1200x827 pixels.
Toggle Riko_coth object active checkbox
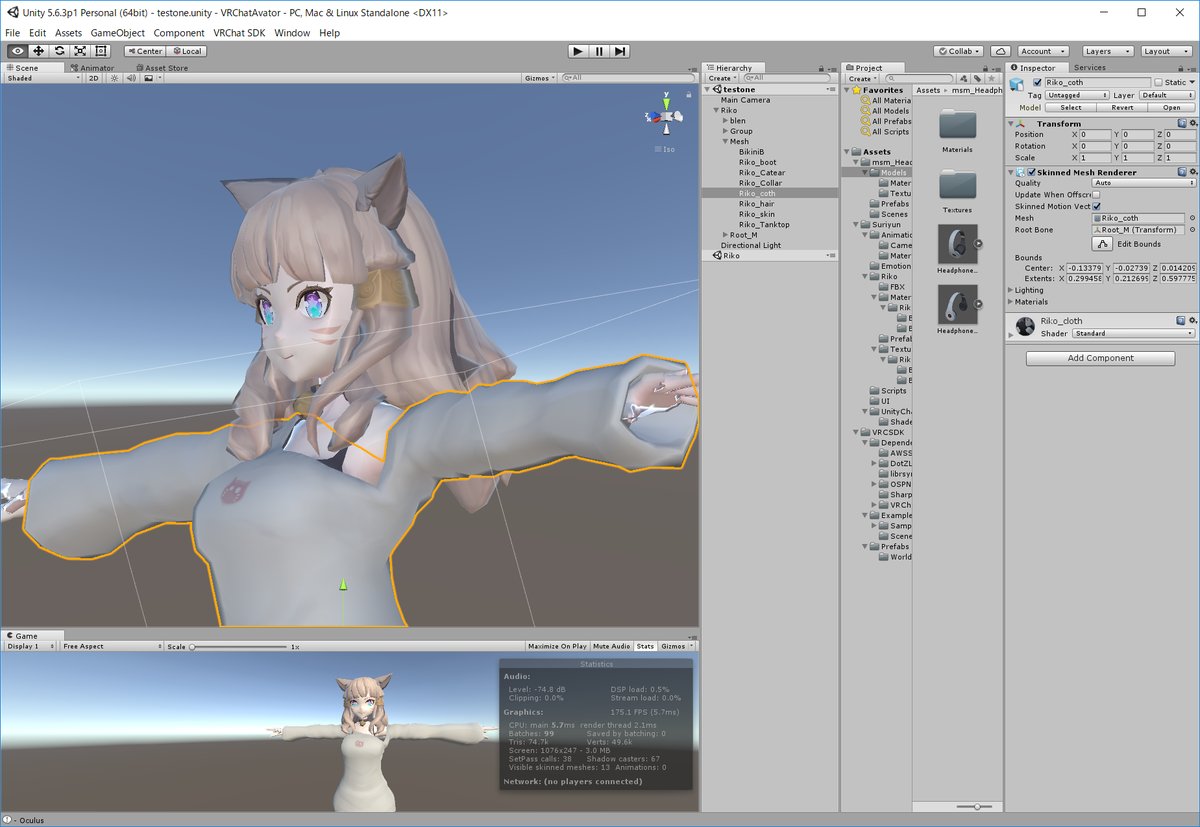pos(1038,82)
